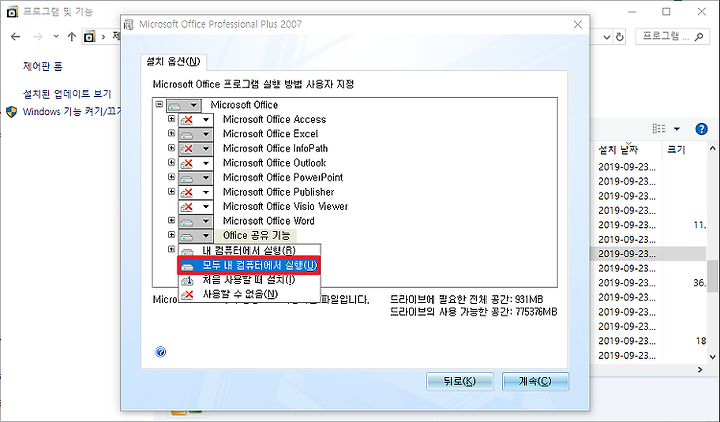Maximize the Programs and Features window
Screen dimensions: 720x422
666,12
